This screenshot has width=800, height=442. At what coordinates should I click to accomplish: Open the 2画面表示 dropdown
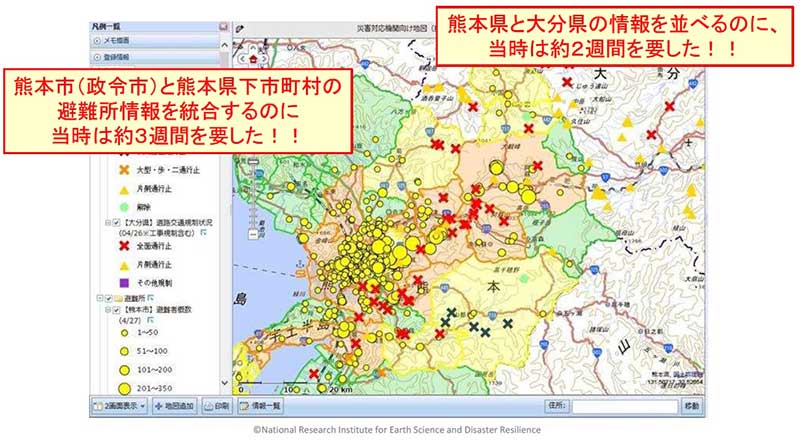click(x=119, y=407)
